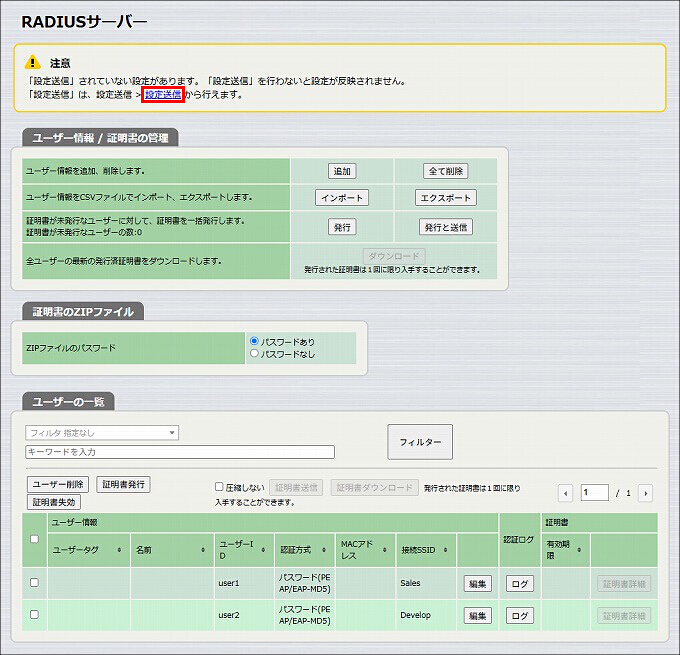Click the page number input field
This screenshot has width=680, height=655.
coord(595,492)
